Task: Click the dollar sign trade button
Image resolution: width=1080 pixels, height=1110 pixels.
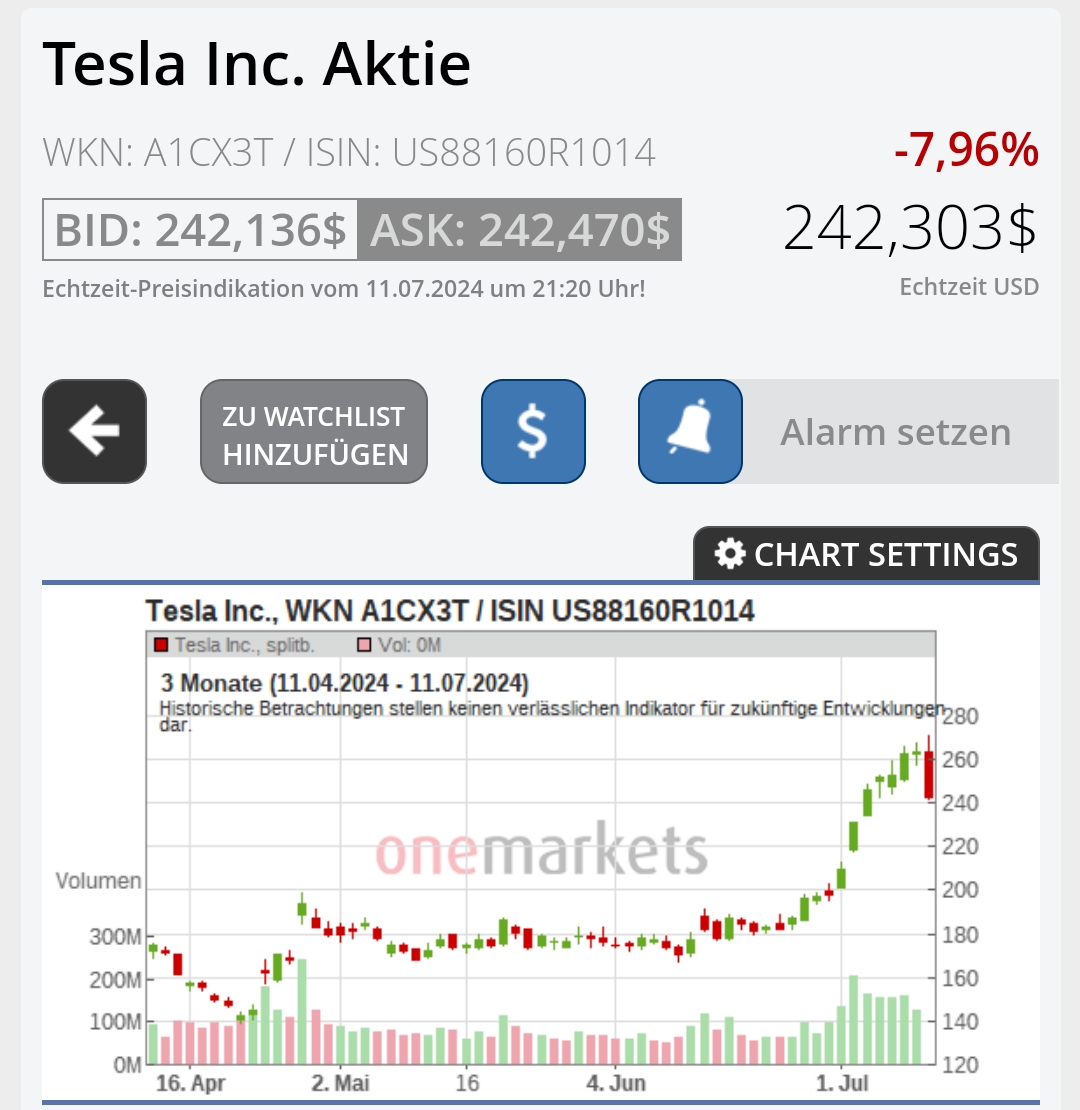Action: pyautogui.click(x=533, y=431)
